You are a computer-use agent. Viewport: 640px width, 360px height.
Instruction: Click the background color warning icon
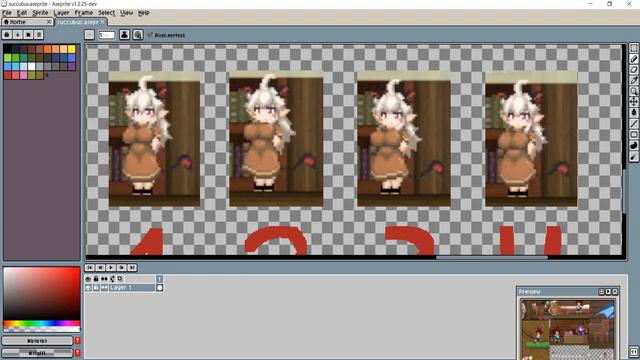pos(78,353)
